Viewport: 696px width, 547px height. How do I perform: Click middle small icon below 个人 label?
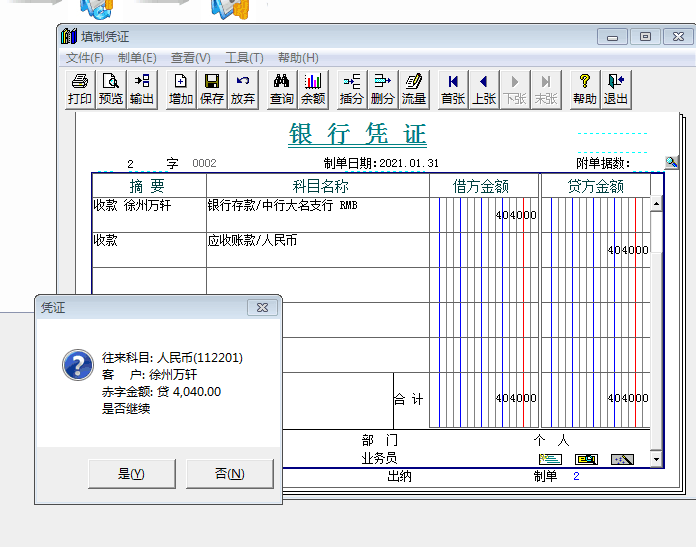pyautogui.click(x=586, y=459)
